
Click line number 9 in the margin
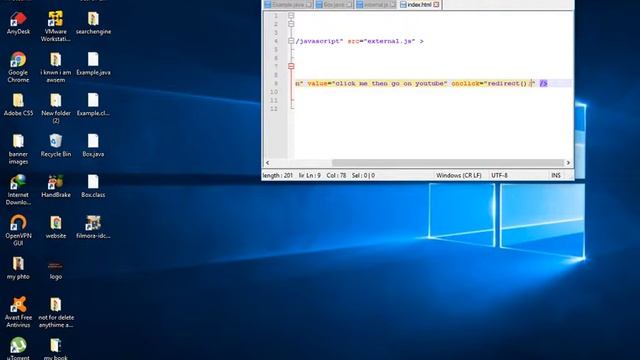point(276,83)
